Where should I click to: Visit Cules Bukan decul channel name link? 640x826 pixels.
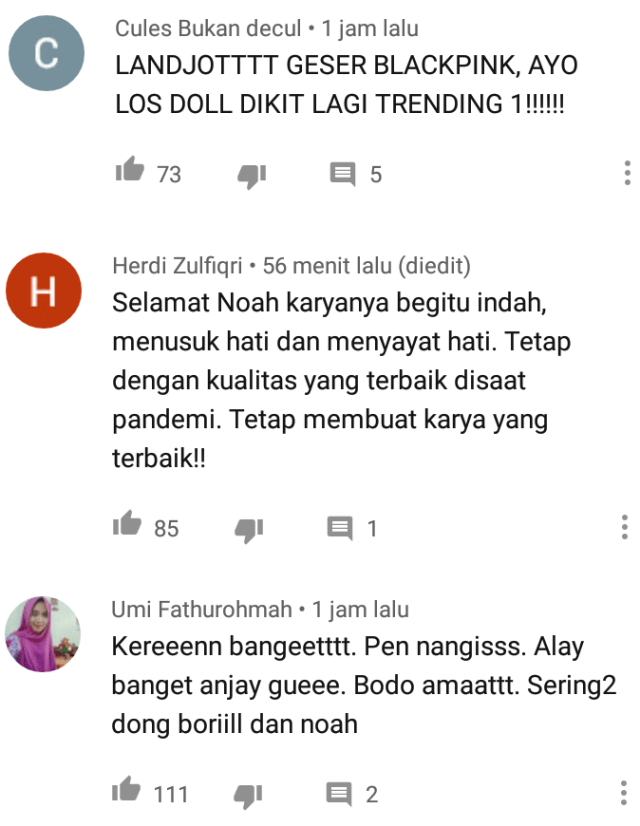208,28
